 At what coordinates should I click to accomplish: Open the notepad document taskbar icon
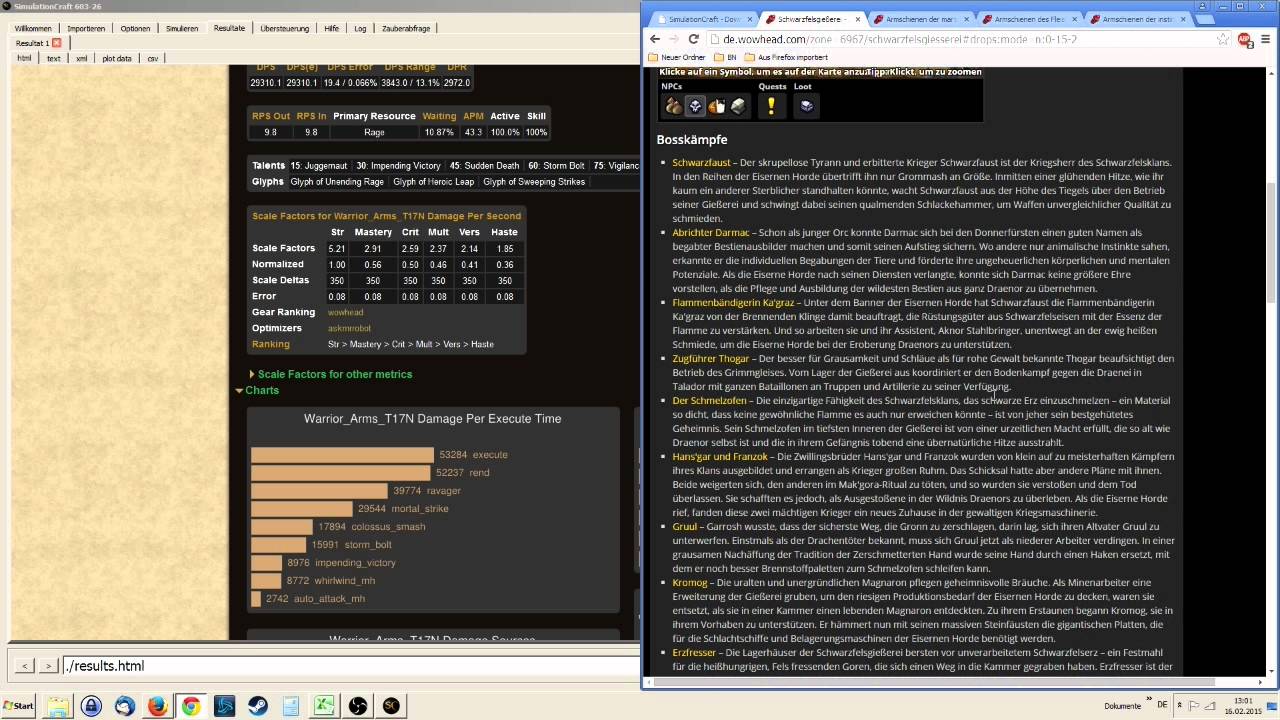pyautogui.click(x=290, y=706)
